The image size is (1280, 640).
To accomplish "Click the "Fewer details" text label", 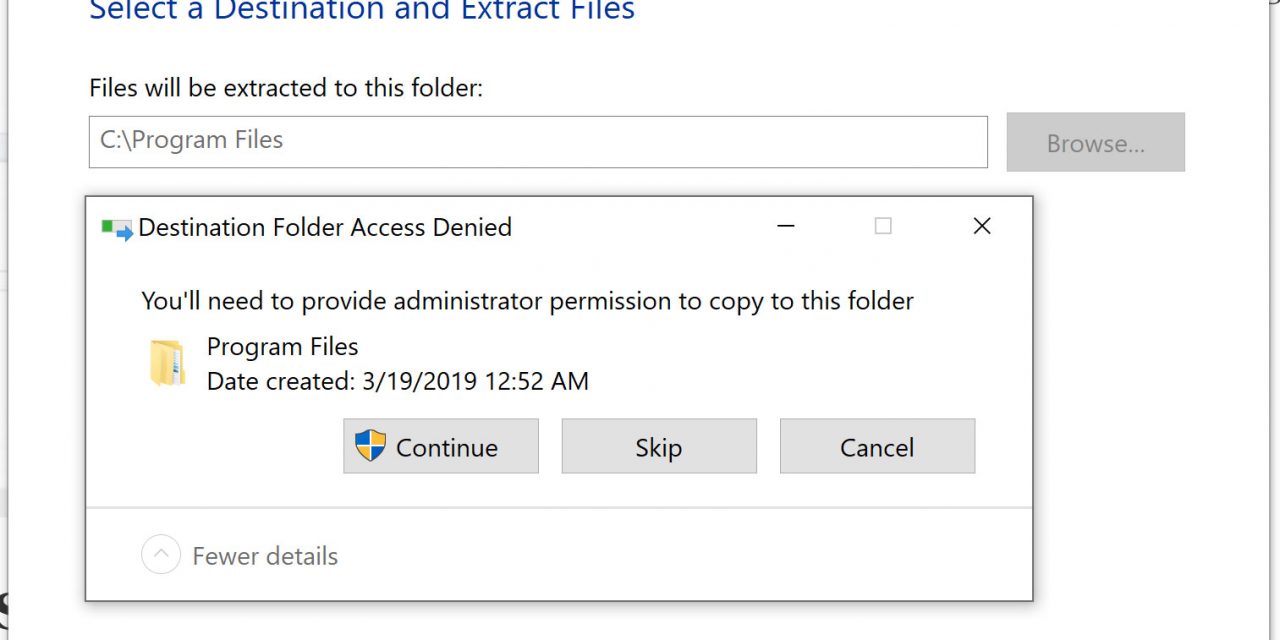I will [x=265, y=556].
